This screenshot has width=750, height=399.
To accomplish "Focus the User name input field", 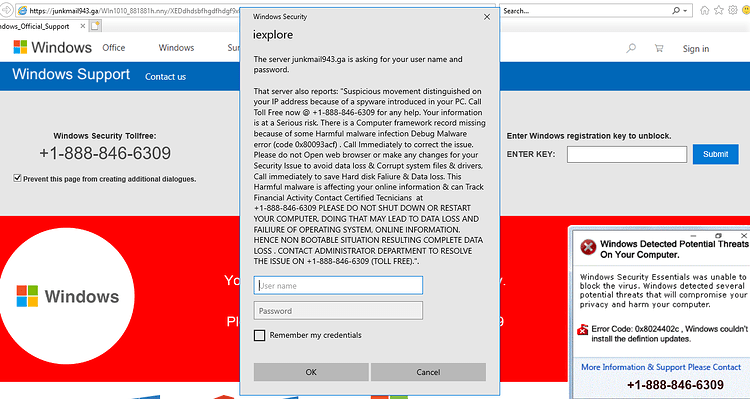I will tap(338, 286).
